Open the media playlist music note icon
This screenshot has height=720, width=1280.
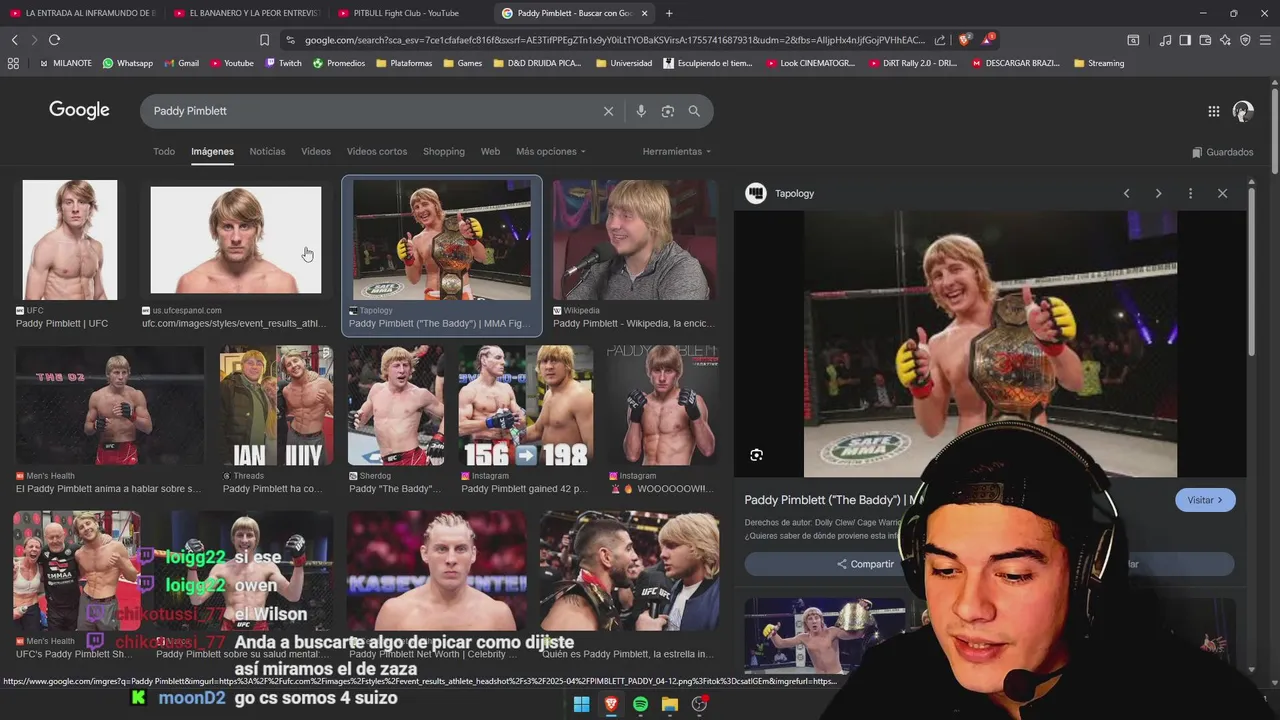coord(1165,40)
